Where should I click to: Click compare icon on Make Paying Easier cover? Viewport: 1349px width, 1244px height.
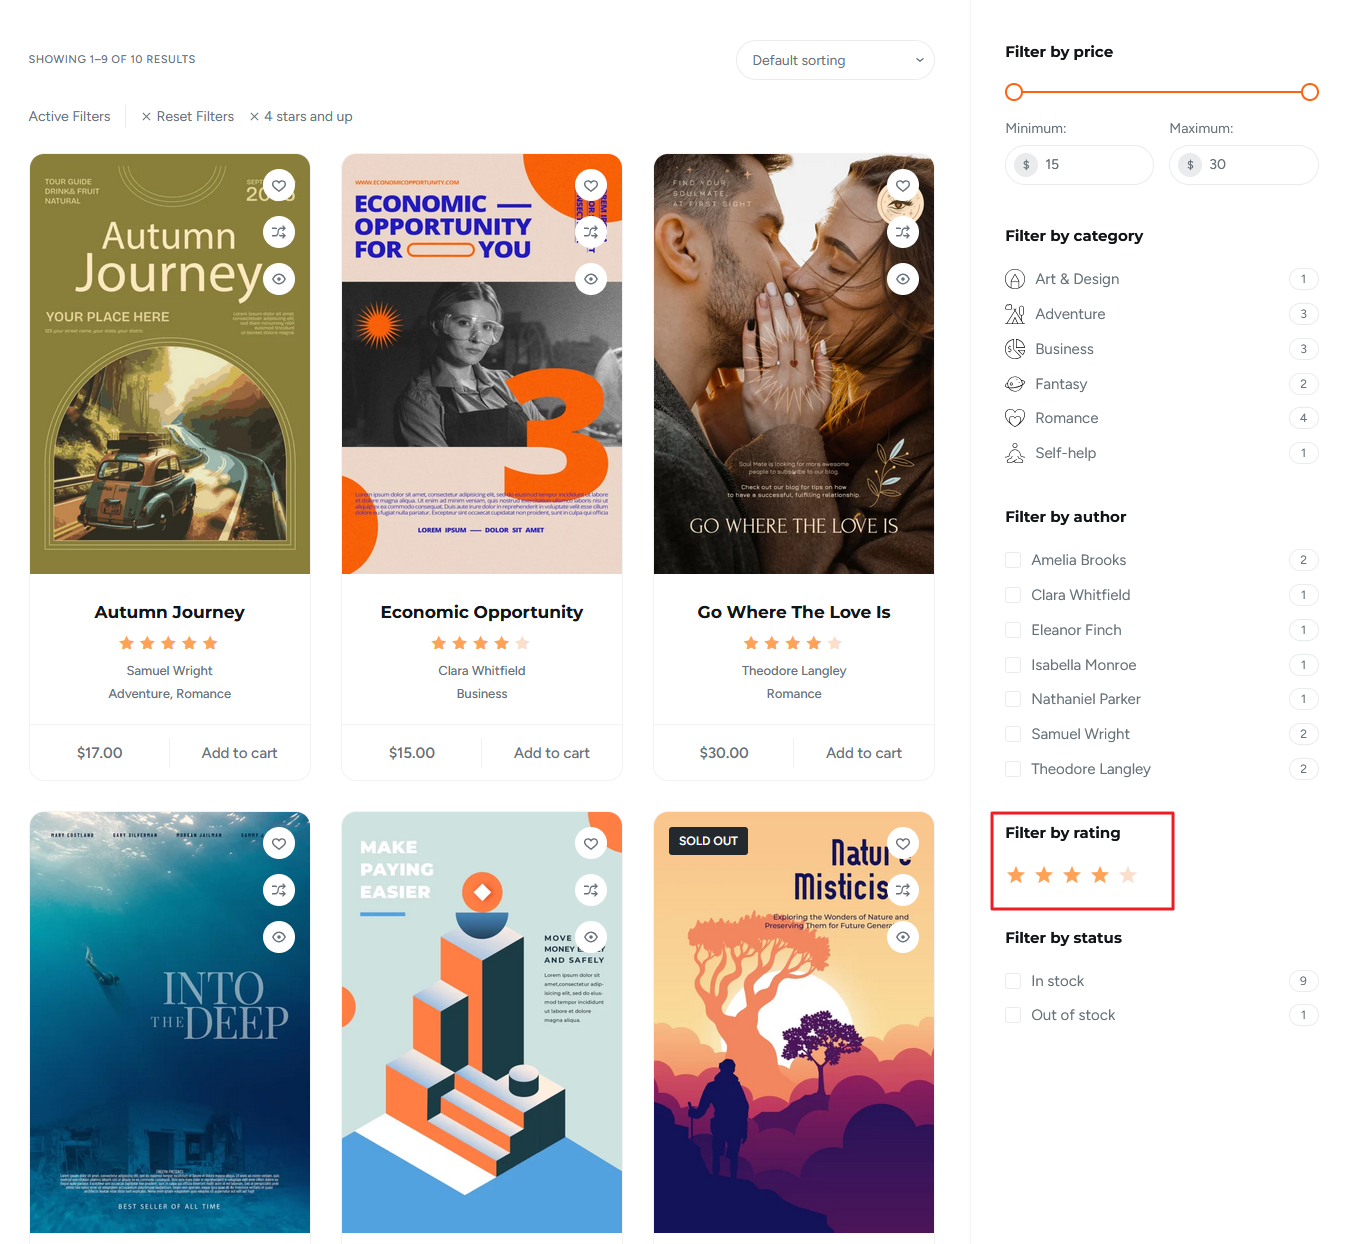(x=591, y=890)
